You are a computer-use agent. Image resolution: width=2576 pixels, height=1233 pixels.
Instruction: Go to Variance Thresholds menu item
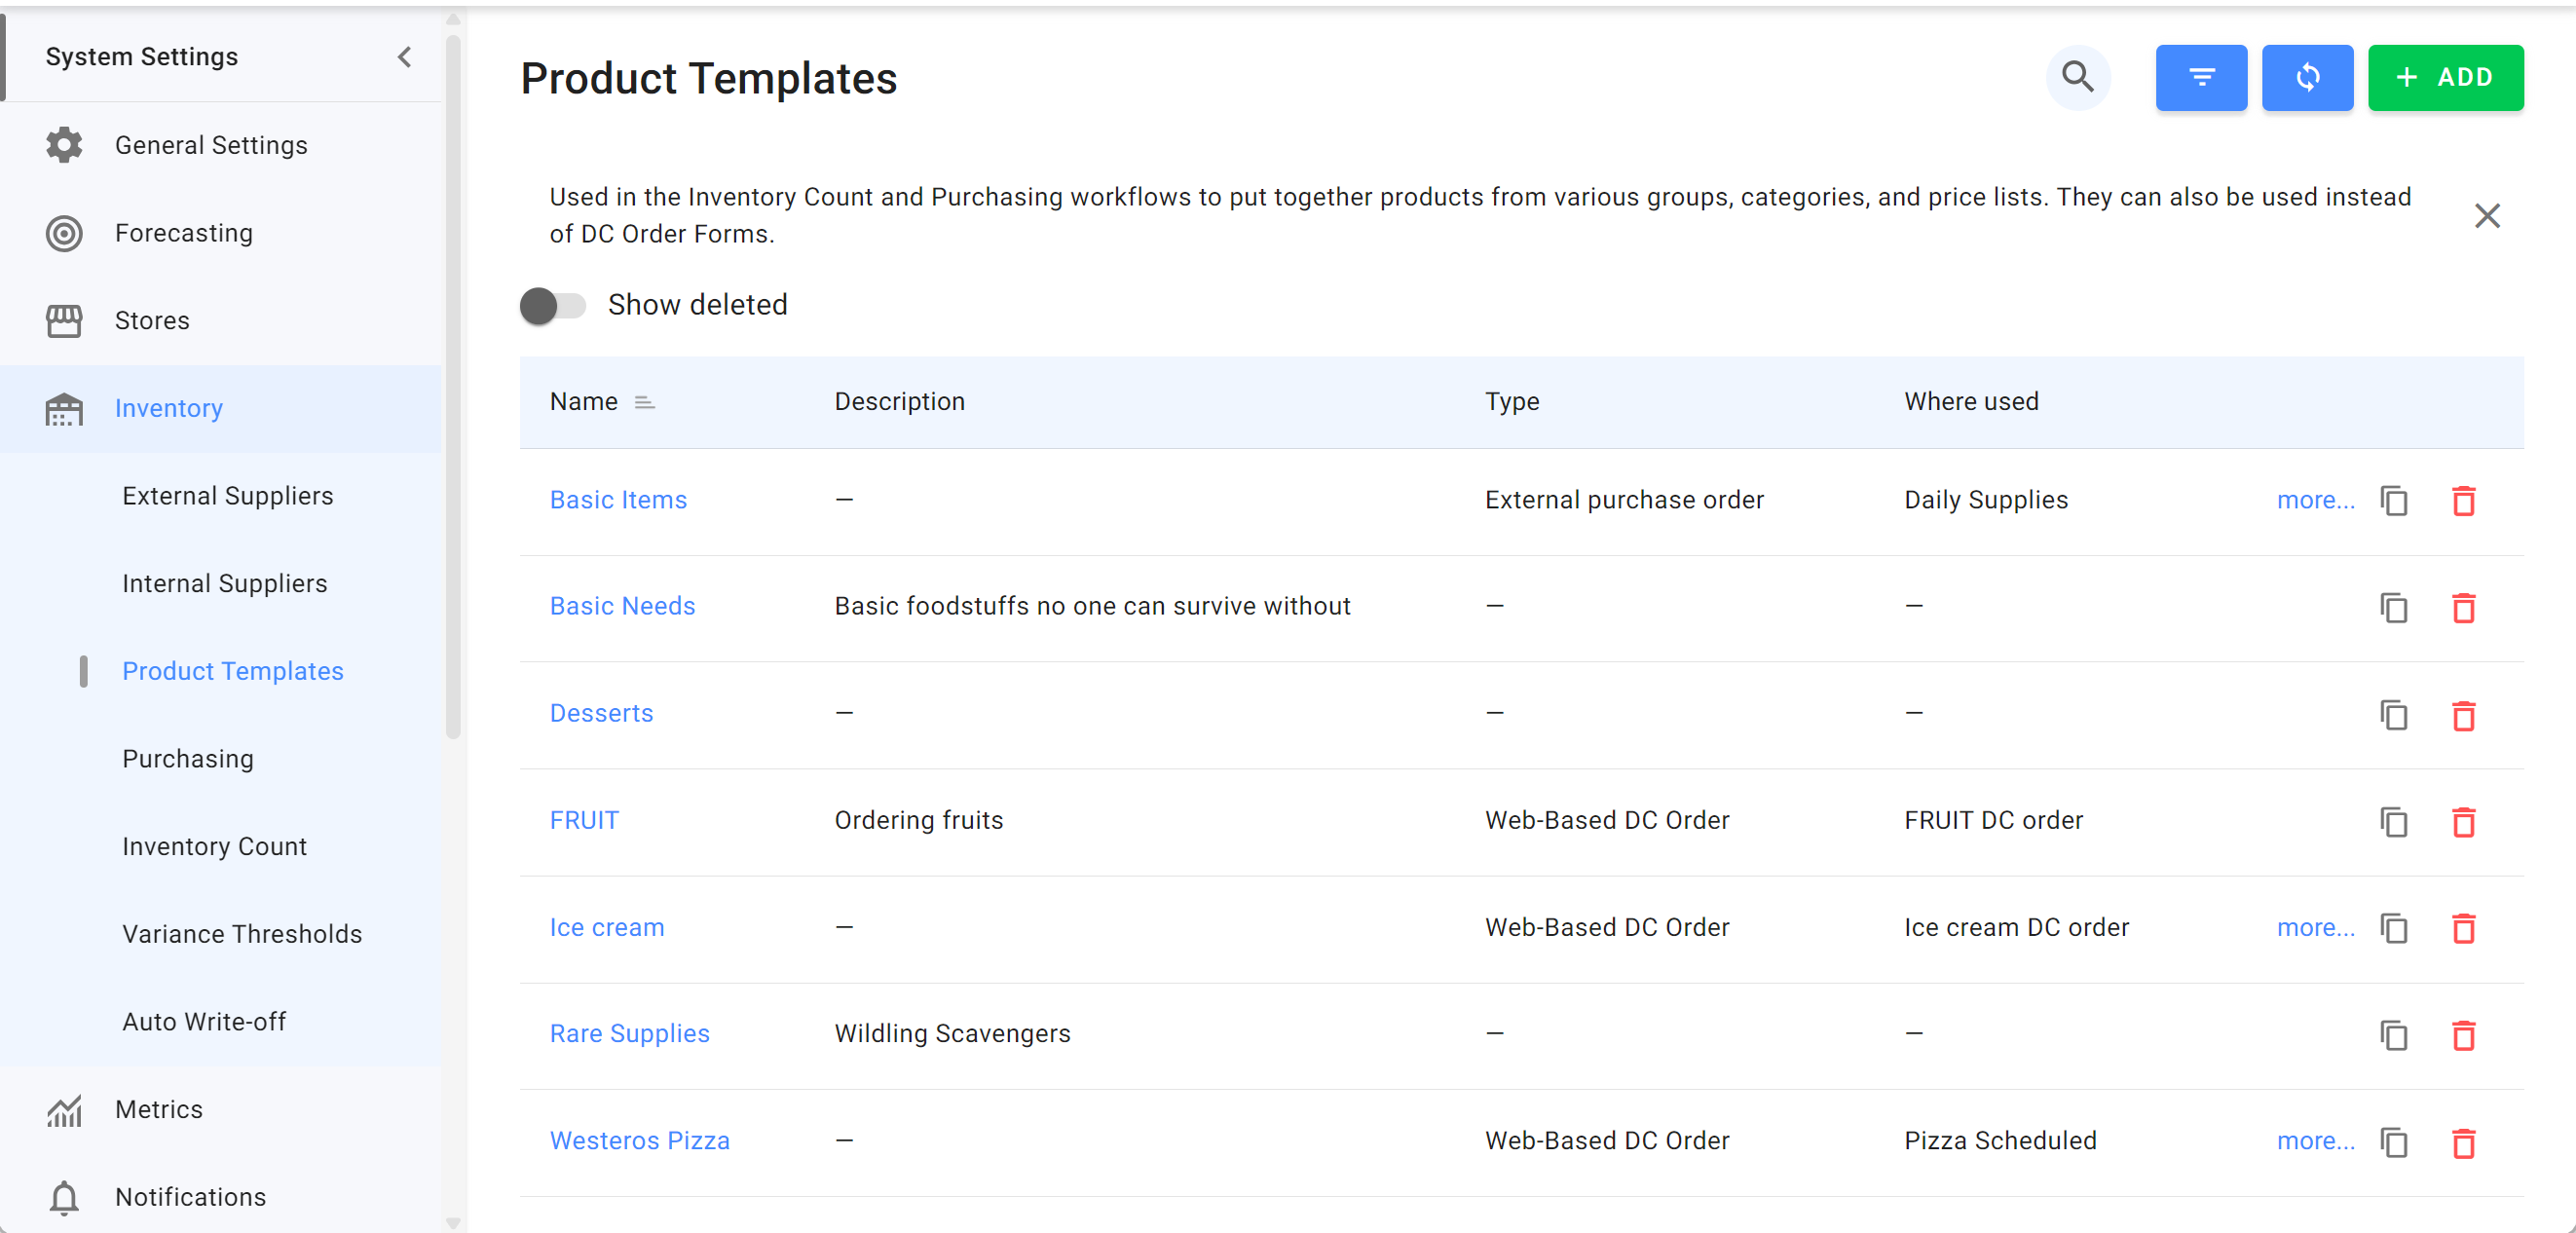tap(242, 933)
